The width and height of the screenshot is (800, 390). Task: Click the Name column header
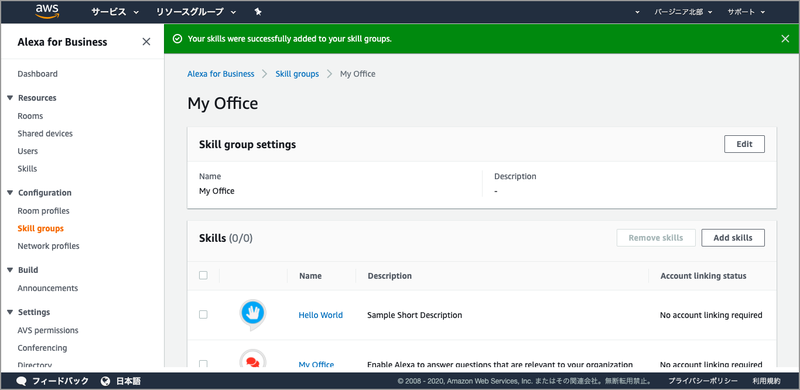pyautogui.click(x=310, y=276)
